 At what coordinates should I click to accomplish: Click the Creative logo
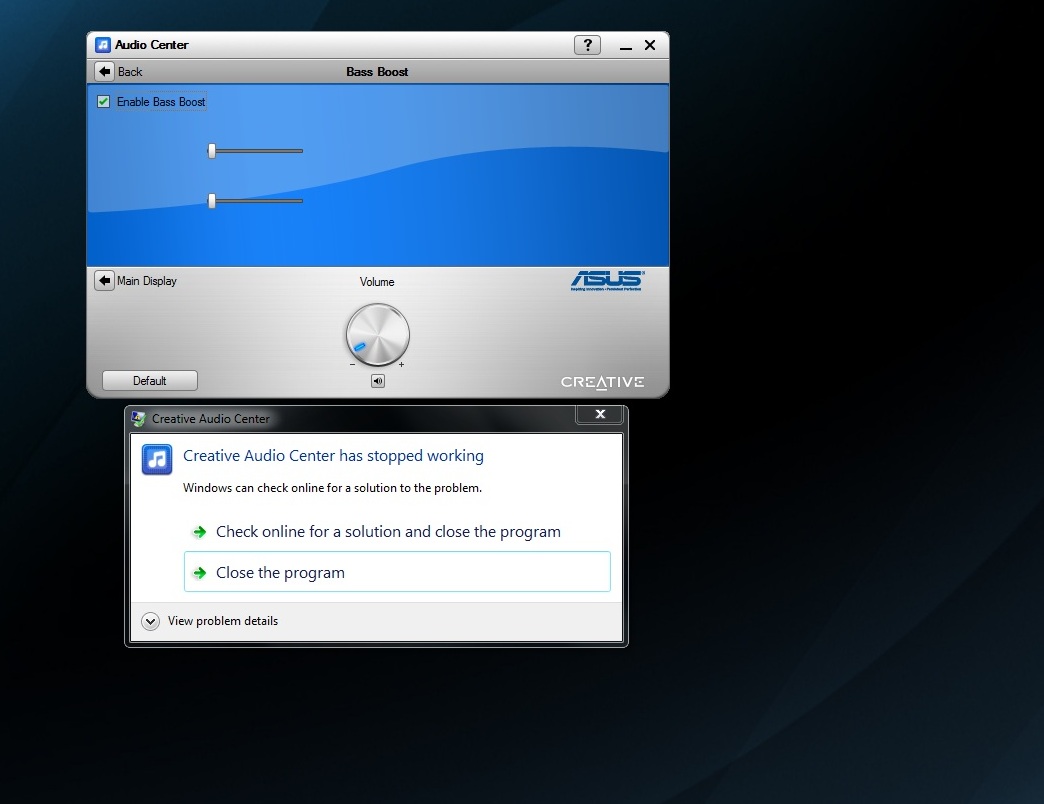pyautogui.click(x=602, y=382)
